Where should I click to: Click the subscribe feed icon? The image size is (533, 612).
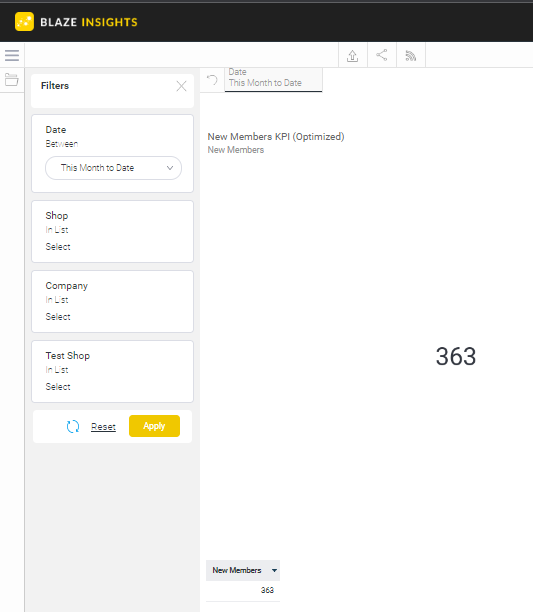click(410, 55)
